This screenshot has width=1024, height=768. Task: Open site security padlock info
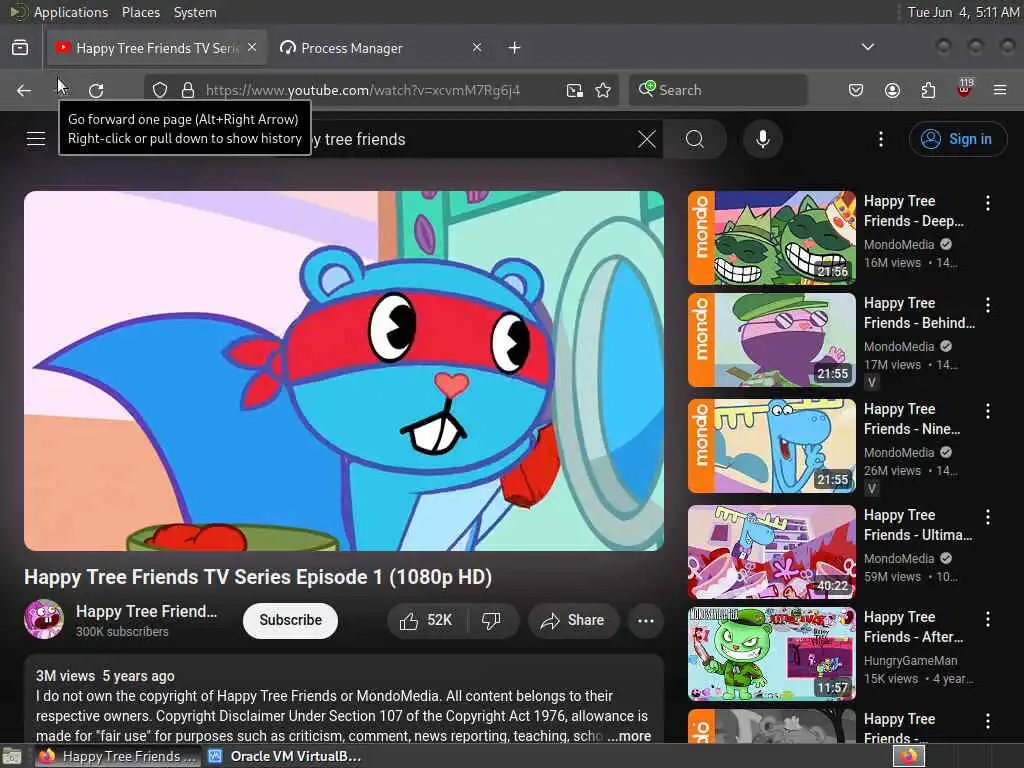tap(188, 90)
